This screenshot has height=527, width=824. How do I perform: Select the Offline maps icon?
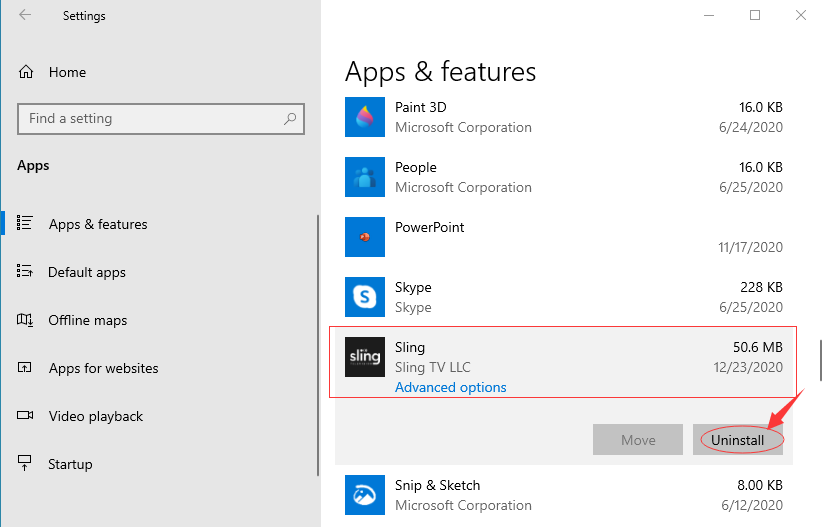pyautogui.click(x=25, y=319)
